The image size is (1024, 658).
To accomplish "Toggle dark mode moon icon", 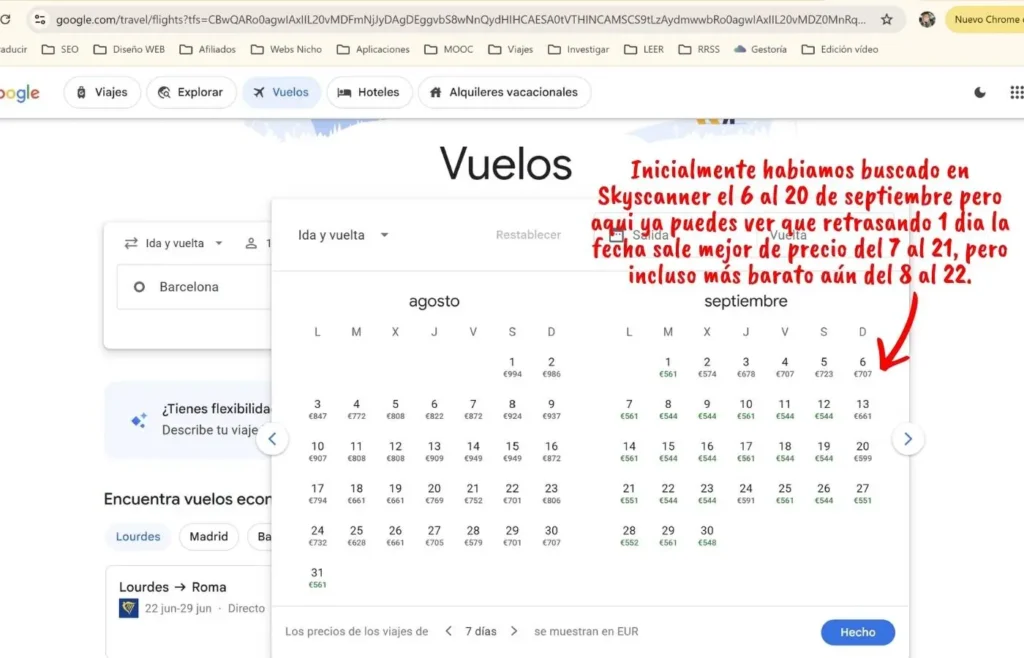I will coord(980,93).
